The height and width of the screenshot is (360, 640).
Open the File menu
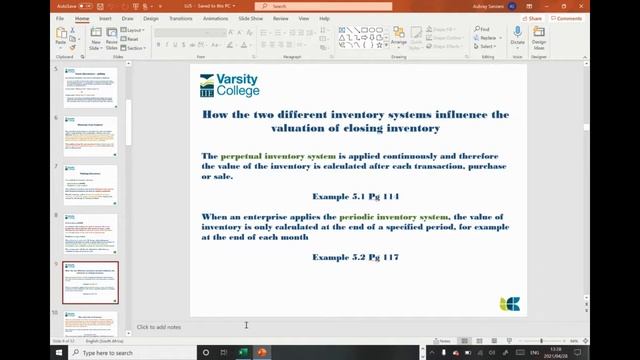(x=60, y=19)
